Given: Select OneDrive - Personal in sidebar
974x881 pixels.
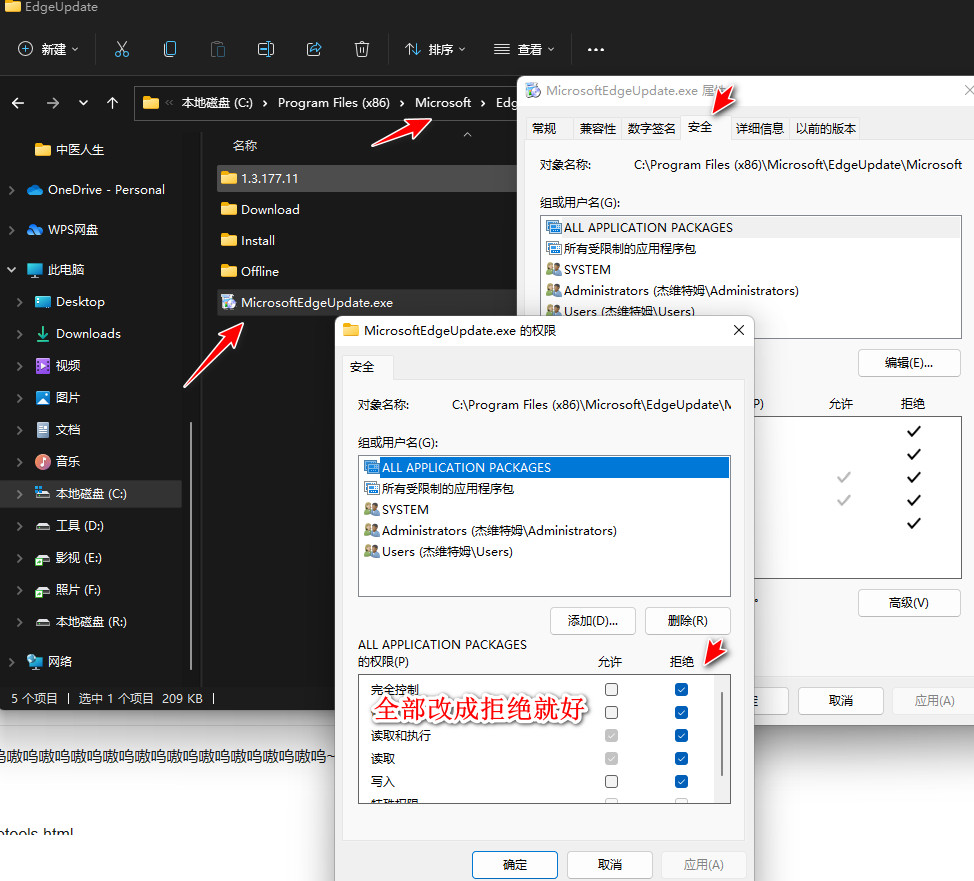Looking at the screenshot, I should point(96,189).
